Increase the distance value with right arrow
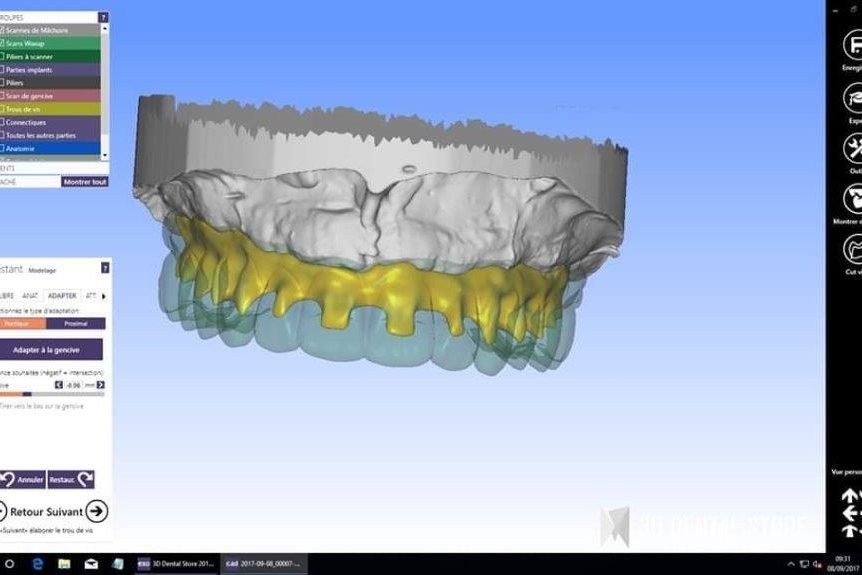The height and width of the screenshot is (575, 862). coord(99,384)
